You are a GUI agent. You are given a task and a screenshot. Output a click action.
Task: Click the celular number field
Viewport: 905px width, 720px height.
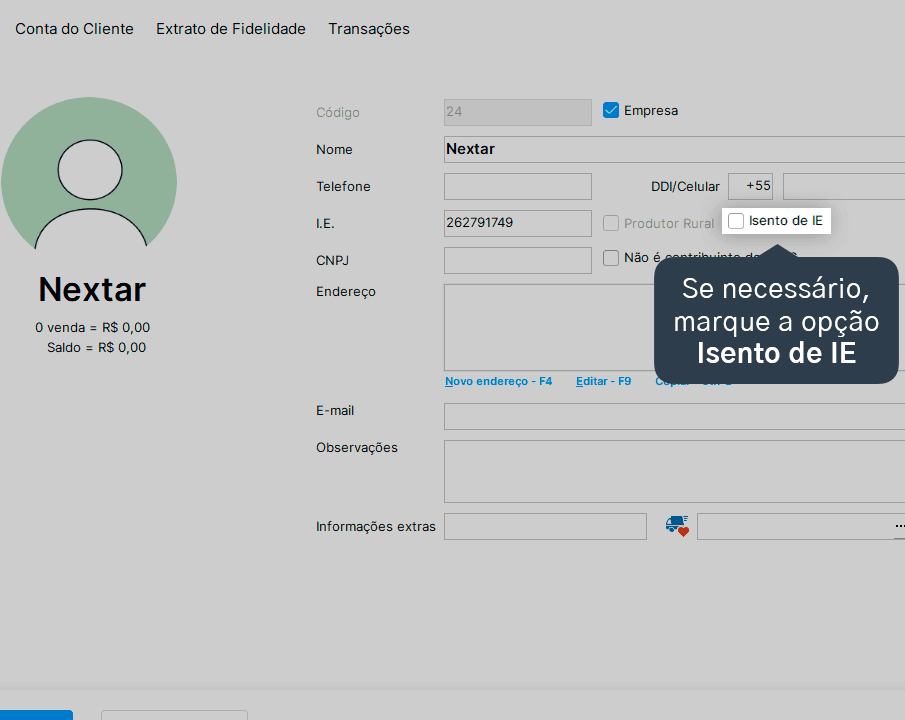click(844, 186)
